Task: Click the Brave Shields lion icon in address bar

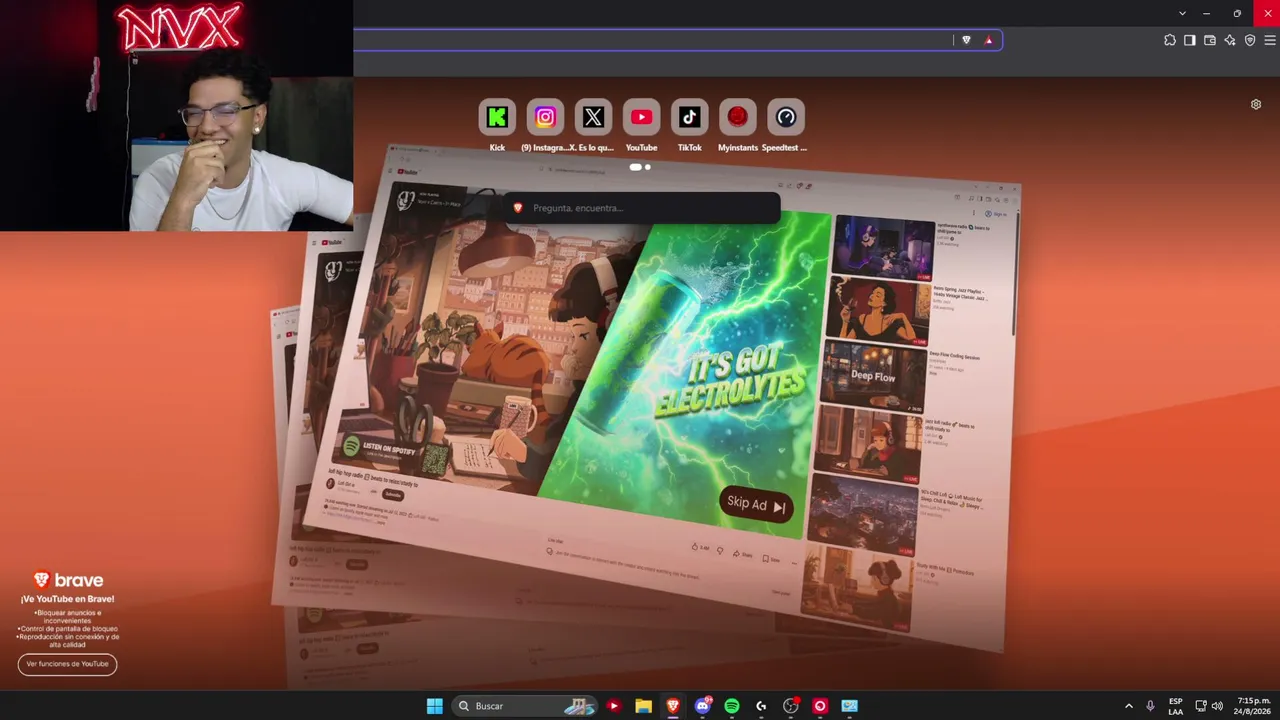Action: pos(966,40)
